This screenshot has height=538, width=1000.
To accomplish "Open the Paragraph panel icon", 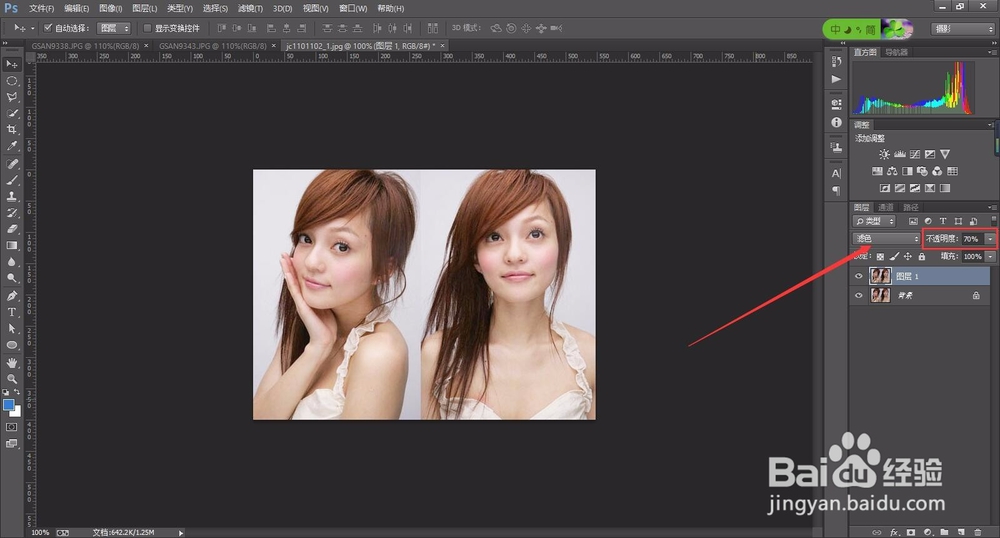I will [x=836, y=189].
